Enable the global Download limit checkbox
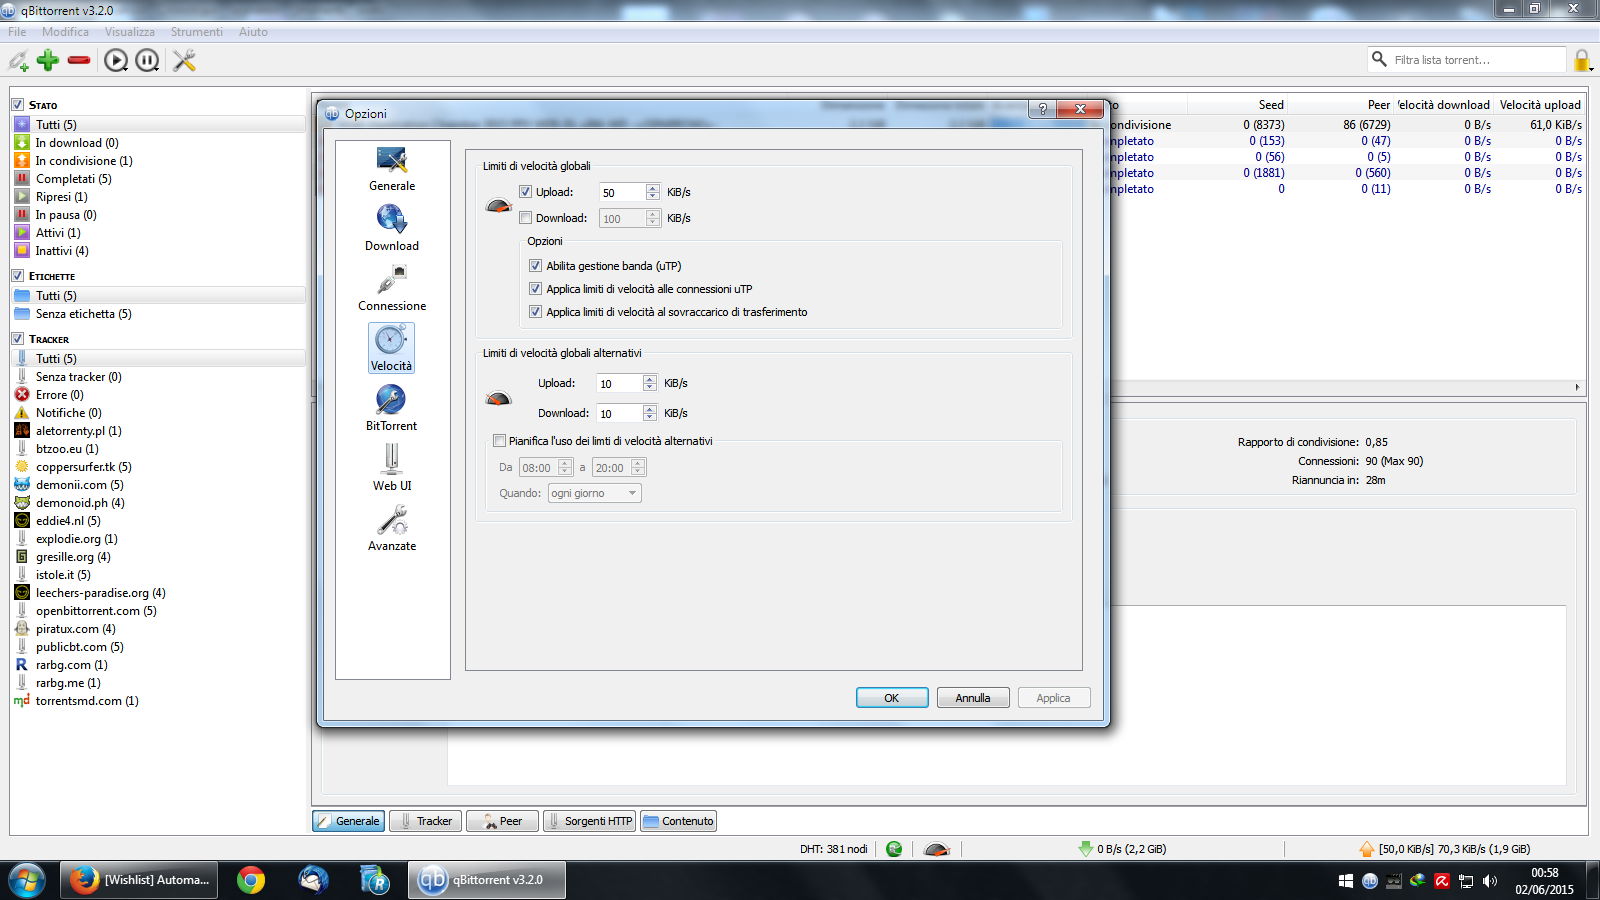The height and width of the screenshot is (900, 1600). pyautogui.click(x=526, y=218)
